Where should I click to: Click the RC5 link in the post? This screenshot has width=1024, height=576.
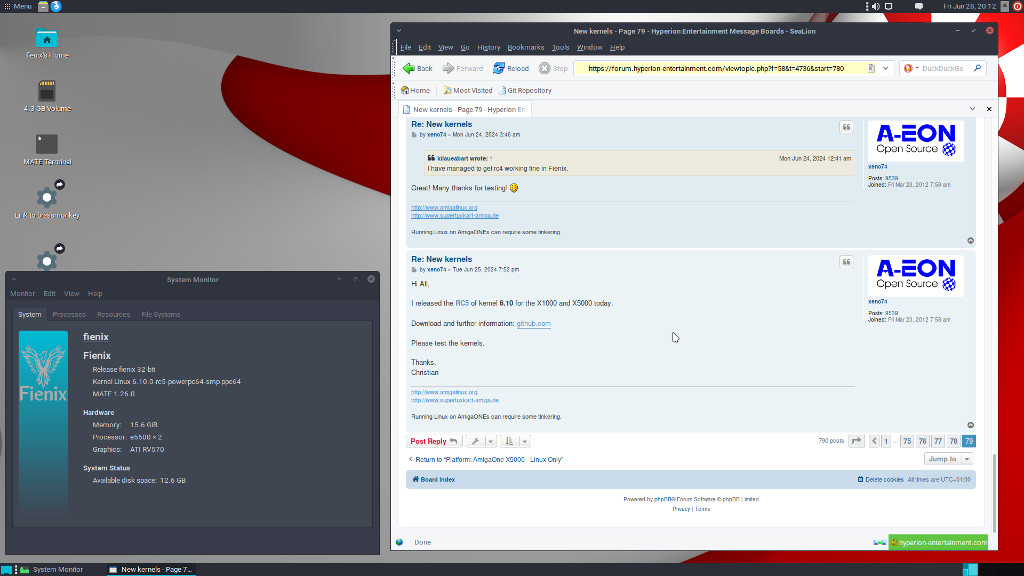462,303
